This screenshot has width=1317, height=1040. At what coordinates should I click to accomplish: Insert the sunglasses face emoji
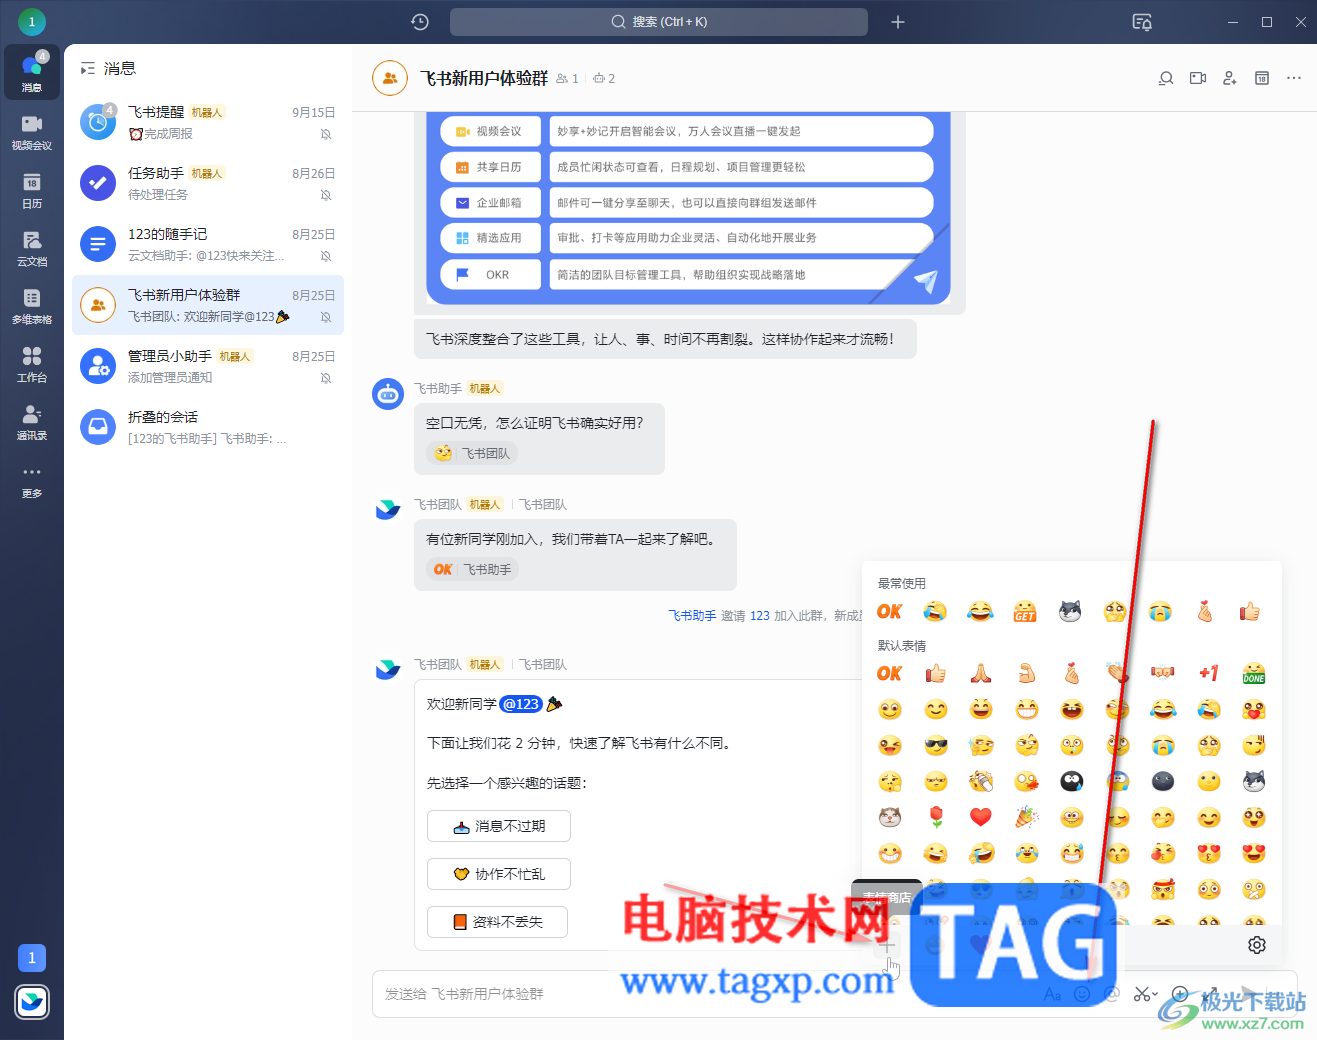point(936,746)
